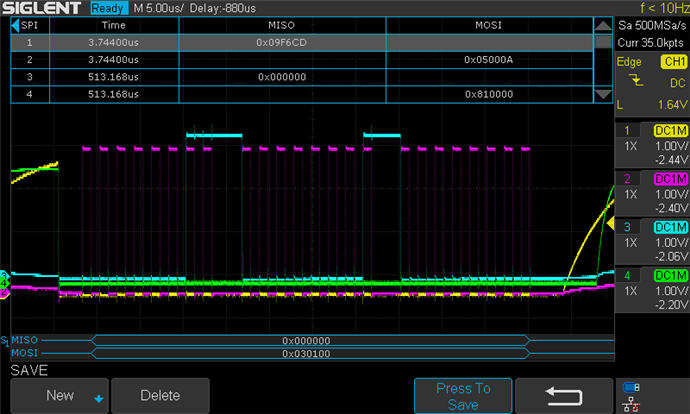Click the decoded MISO bus value 0x000000
This screenshot has width=690, height=414.
pos(306,341)
